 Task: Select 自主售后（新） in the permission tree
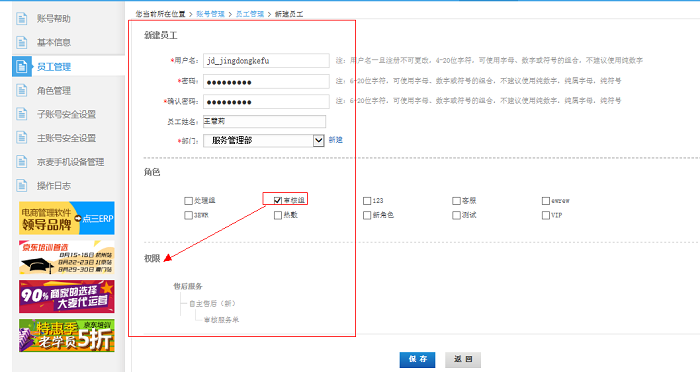212,303
